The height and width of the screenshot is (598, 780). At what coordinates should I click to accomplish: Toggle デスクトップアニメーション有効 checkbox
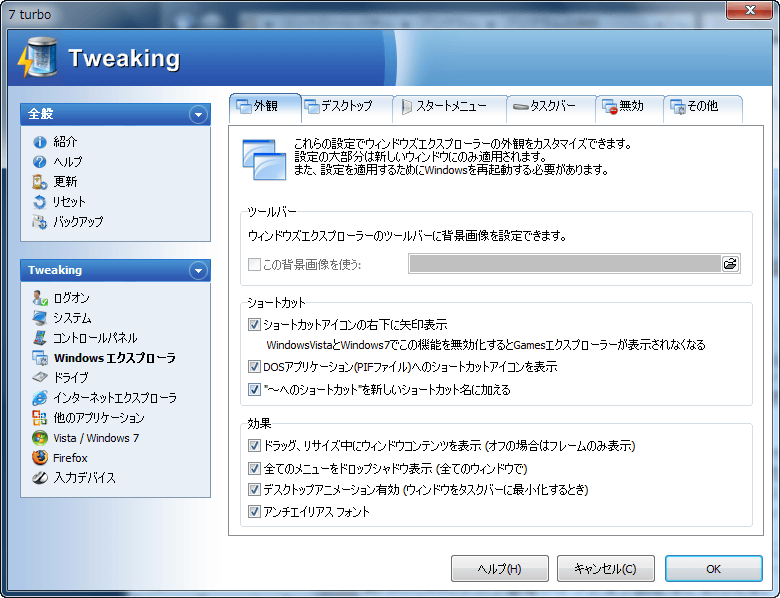pyautogui.click(x=254, y=490)
